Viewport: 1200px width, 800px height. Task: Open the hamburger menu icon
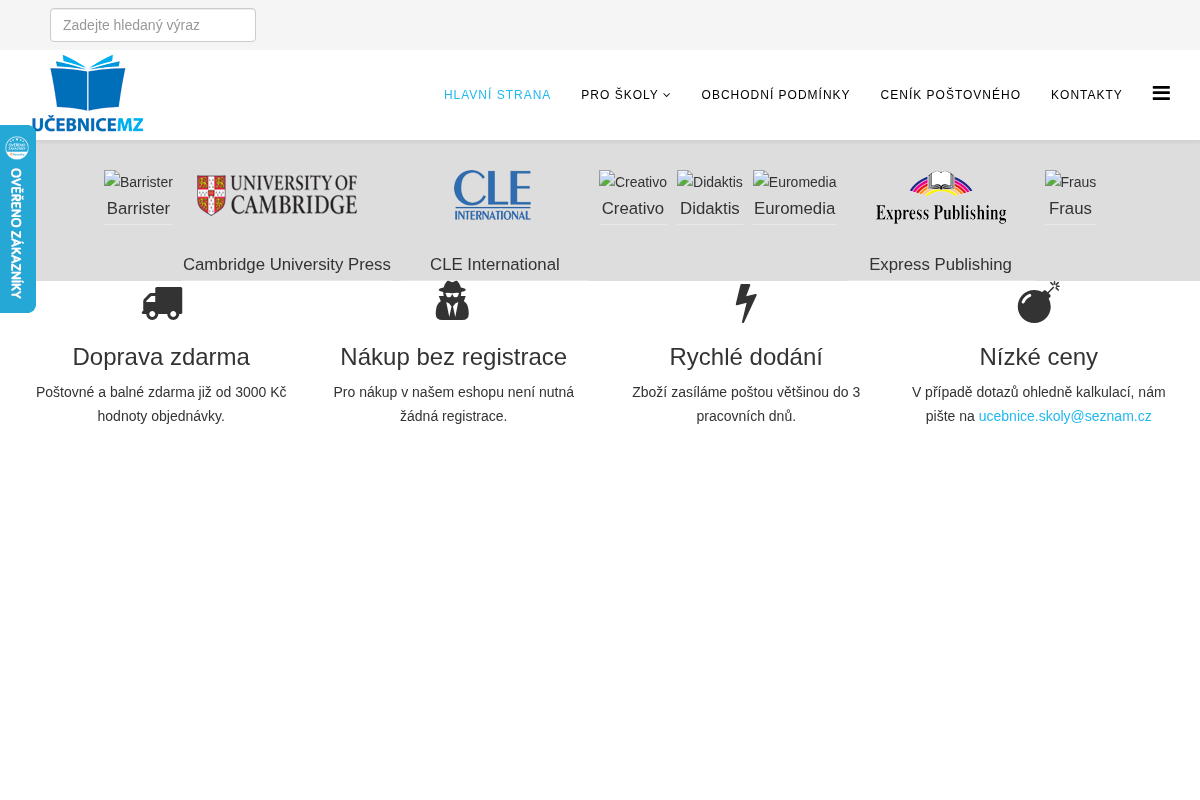1161,93
